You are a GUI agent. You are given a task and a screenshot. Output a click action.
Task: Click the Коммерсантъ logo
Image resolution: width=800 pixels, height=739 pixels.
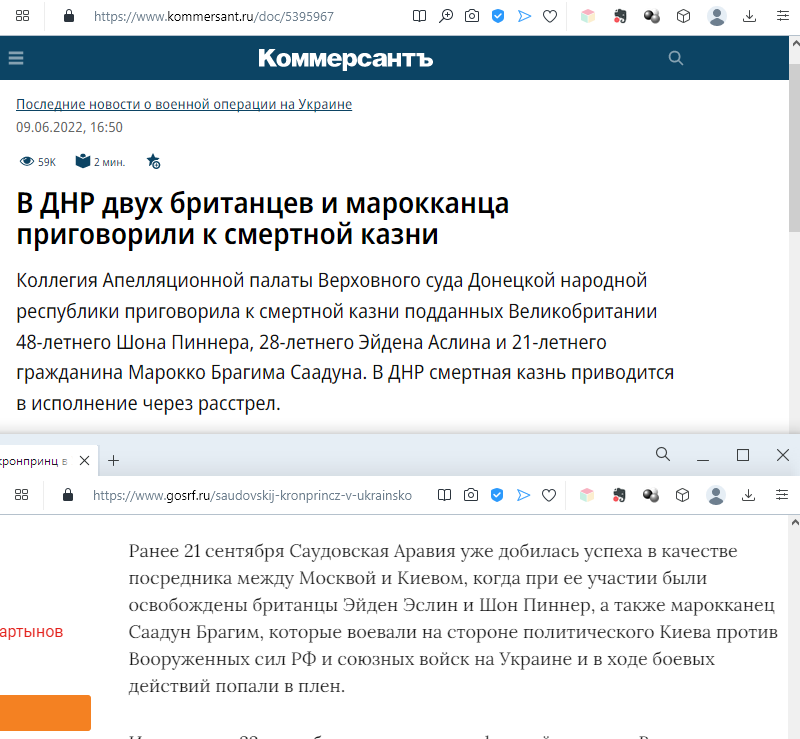pos(345,59)
